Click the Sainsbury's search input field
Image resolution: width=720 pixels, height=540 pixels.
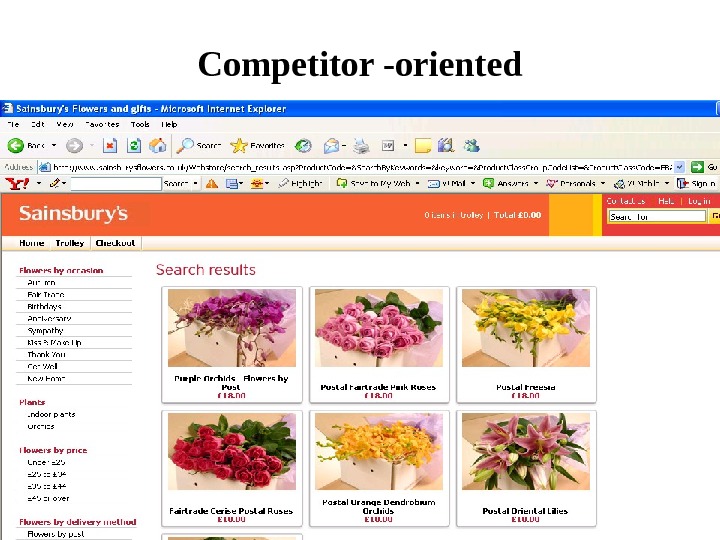[x=657, y=217]
